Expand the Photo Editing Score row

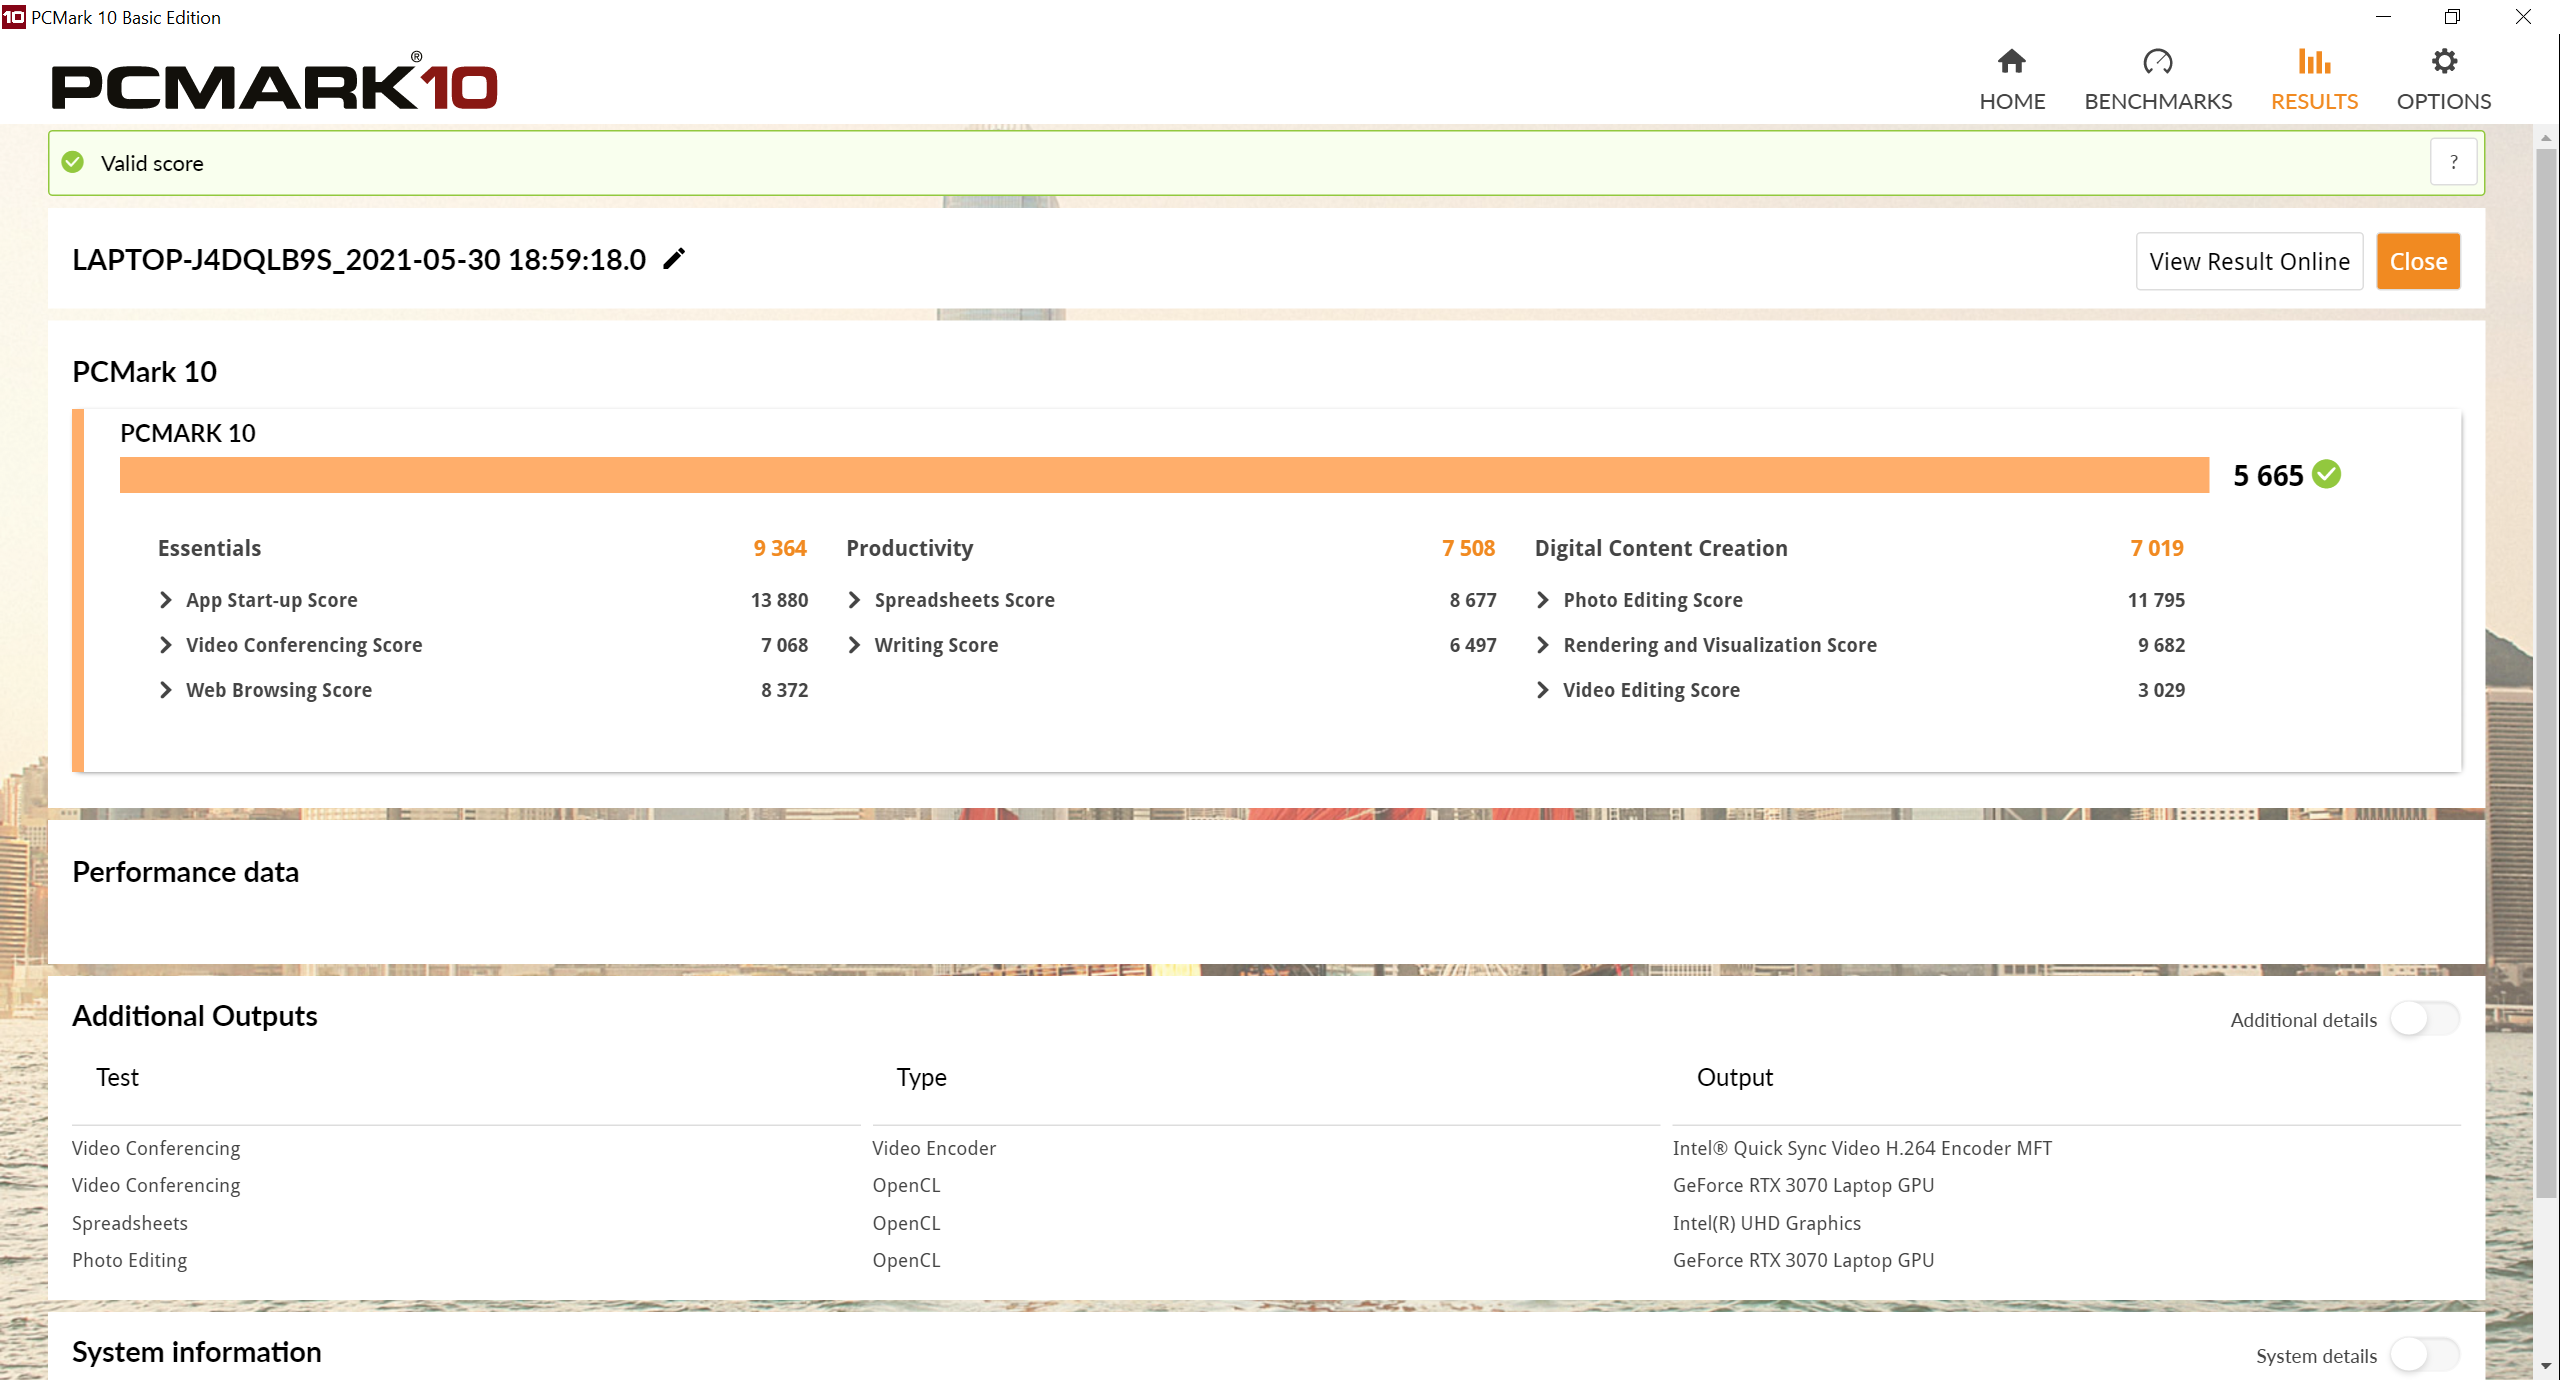(1543, 600)
